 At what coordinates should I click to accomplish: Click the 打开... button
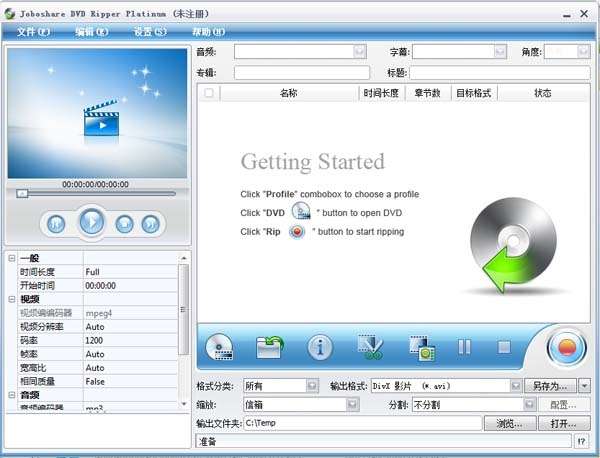pos(564,423)
